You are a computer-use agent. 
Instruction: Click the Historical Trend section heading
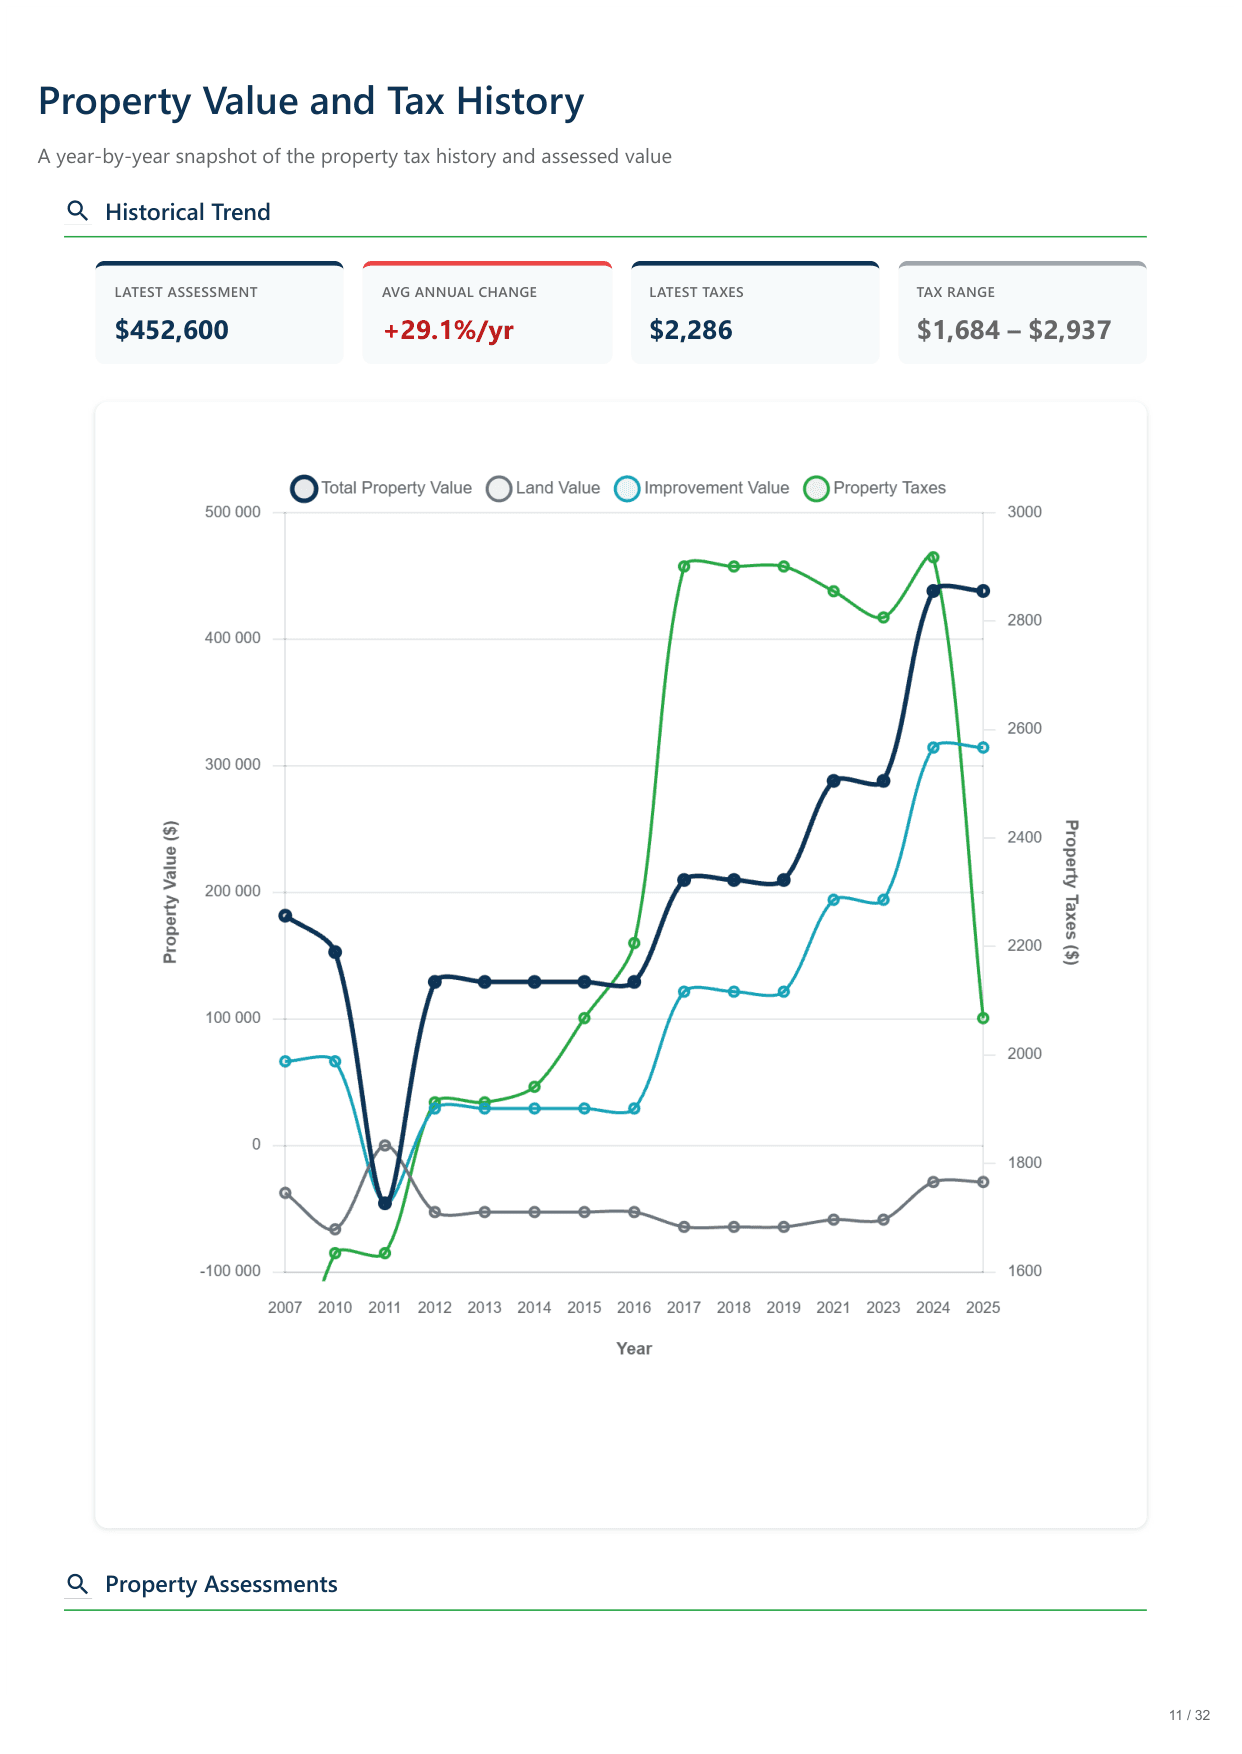188,212
